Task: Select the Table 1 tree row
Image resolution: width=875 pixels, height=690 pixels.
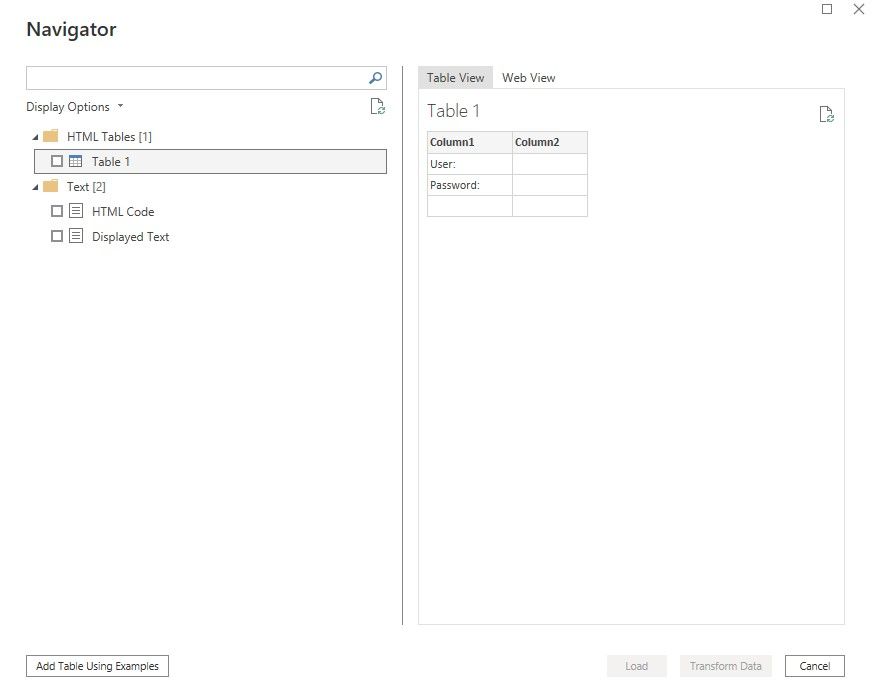Action: 210,161
